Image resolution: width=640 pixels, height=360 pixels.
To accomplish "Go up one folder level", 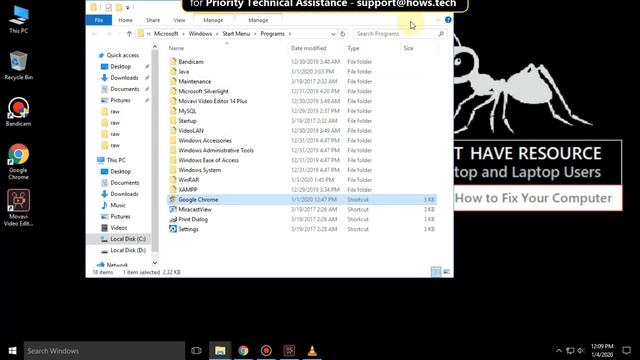I will (x=129, y=34).
